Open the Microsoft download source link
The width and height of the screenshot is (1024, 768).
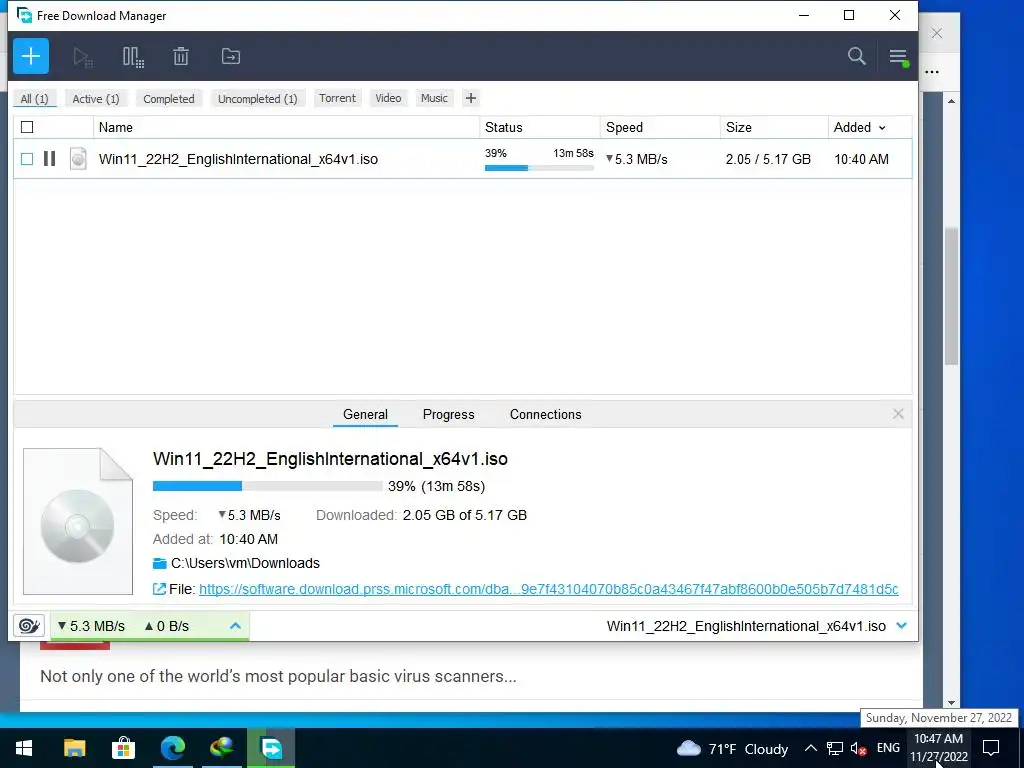point(549,589)
